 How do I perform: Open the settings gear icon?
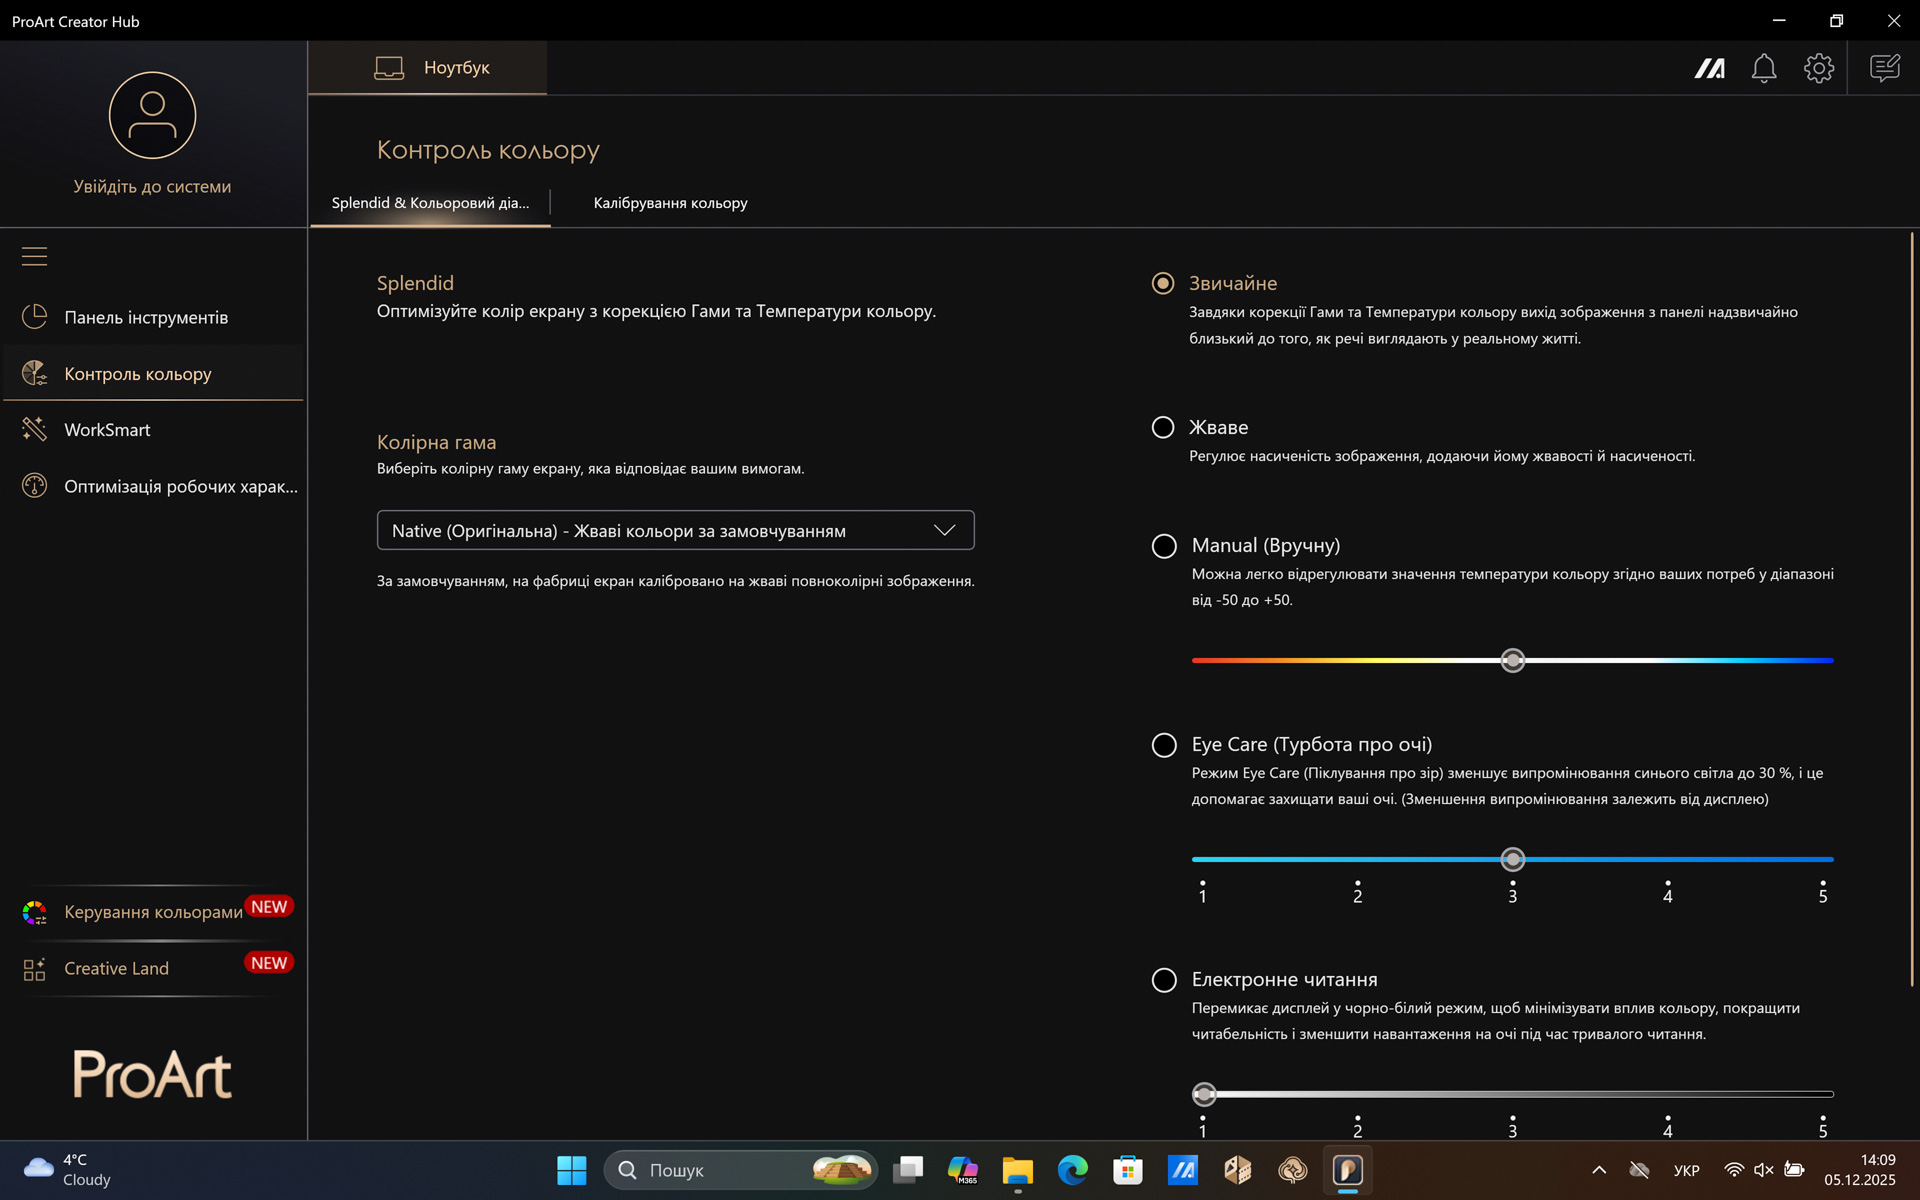(x=1819, y=68)
